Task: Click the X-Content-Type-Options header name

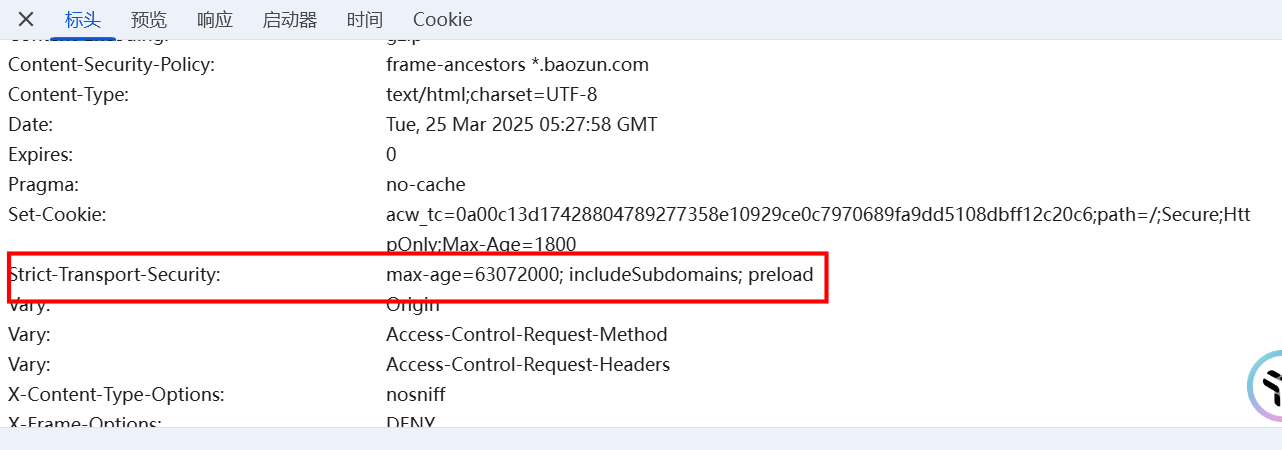Action: (x=116, y=395)
